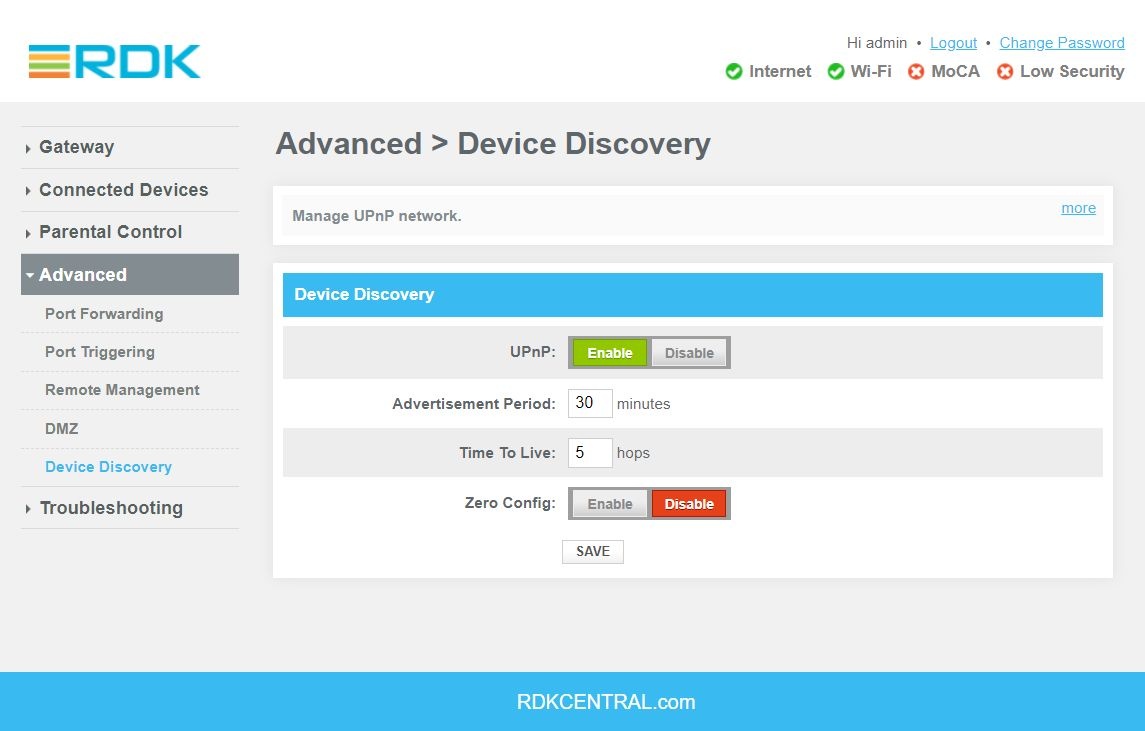Expand the Troubleshooting section
The image size is (1145, 731).
[111, 508]
